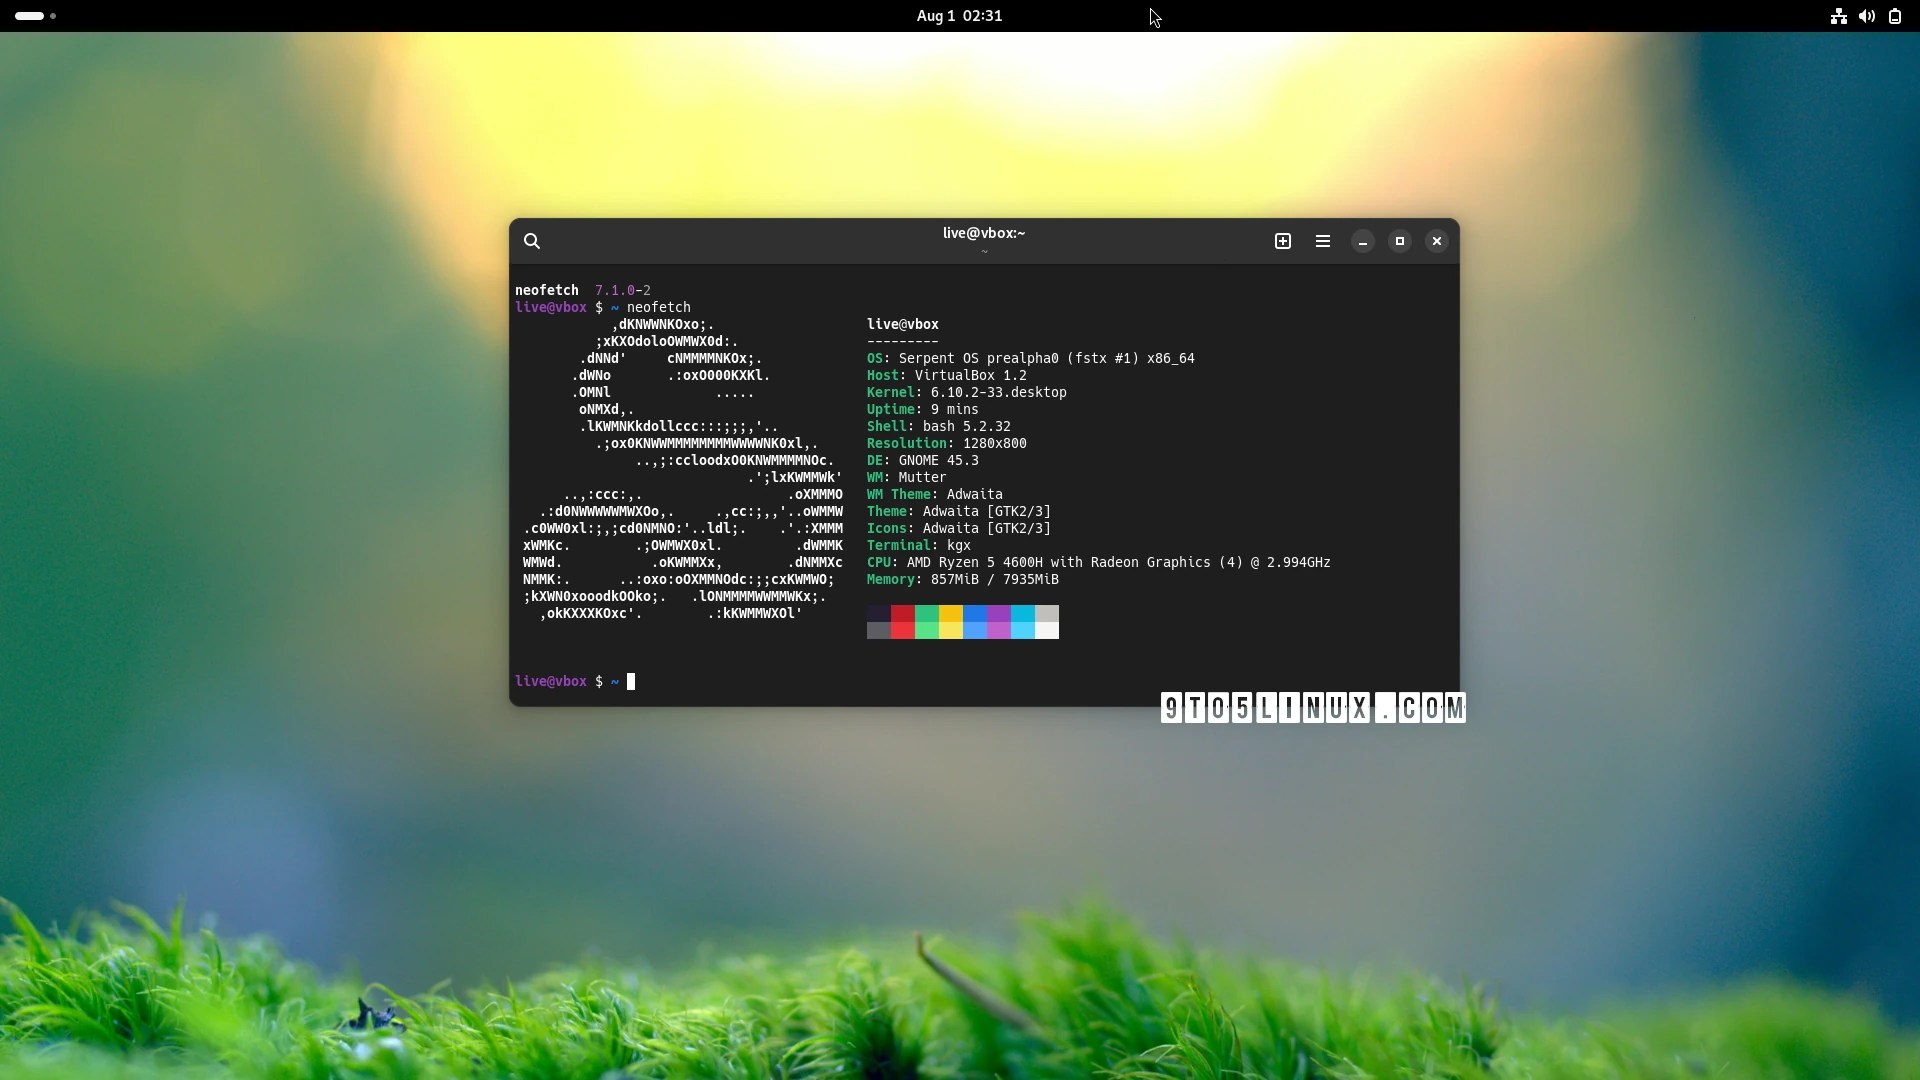
Task: Click the volume speaker icon
Action: point(1866,16)
